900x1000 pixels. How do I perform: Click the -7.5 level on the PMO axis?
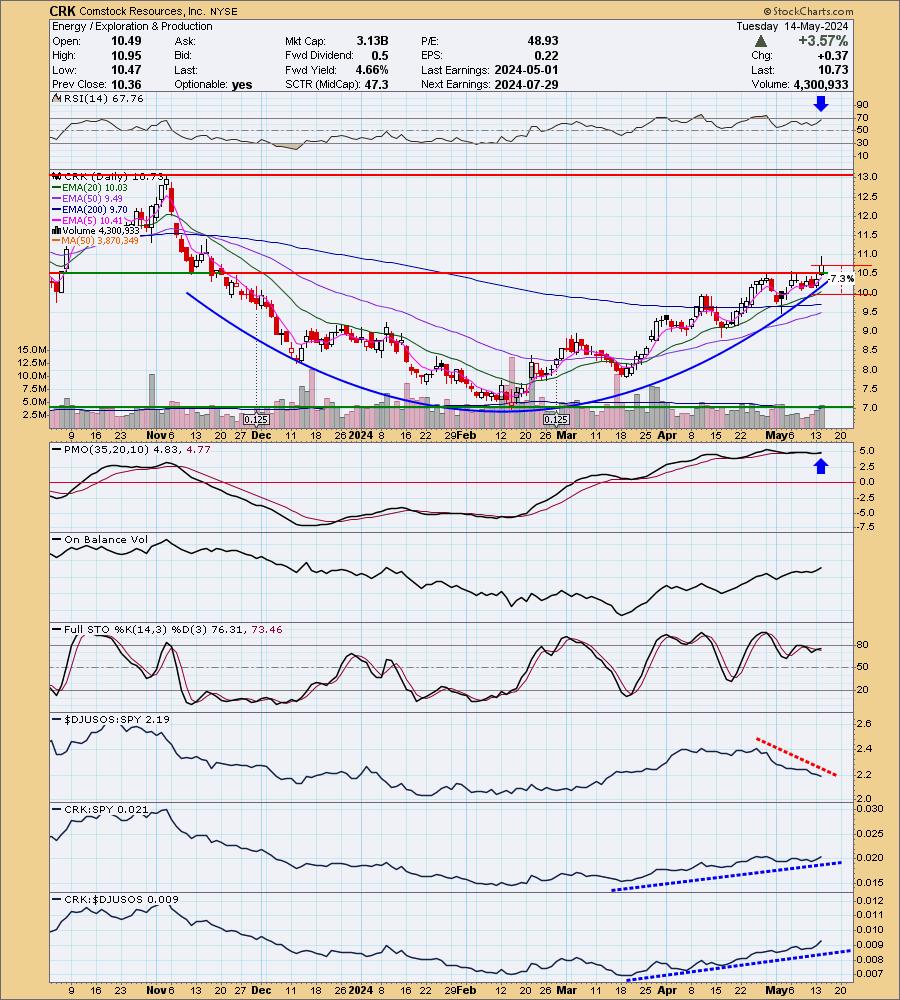point(866,527)
